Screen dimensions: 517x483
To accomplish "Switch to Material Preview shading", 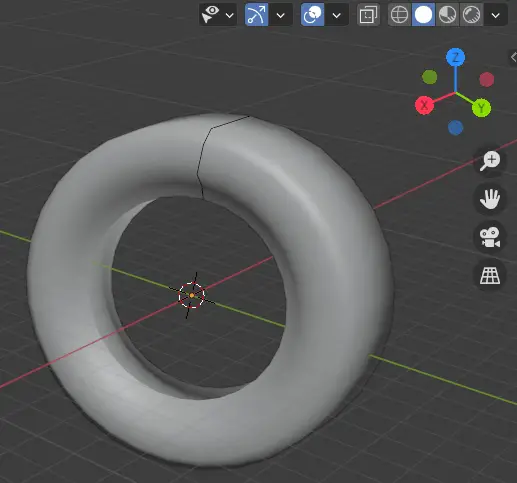I will pyautogui.click(x=447, y=15).
